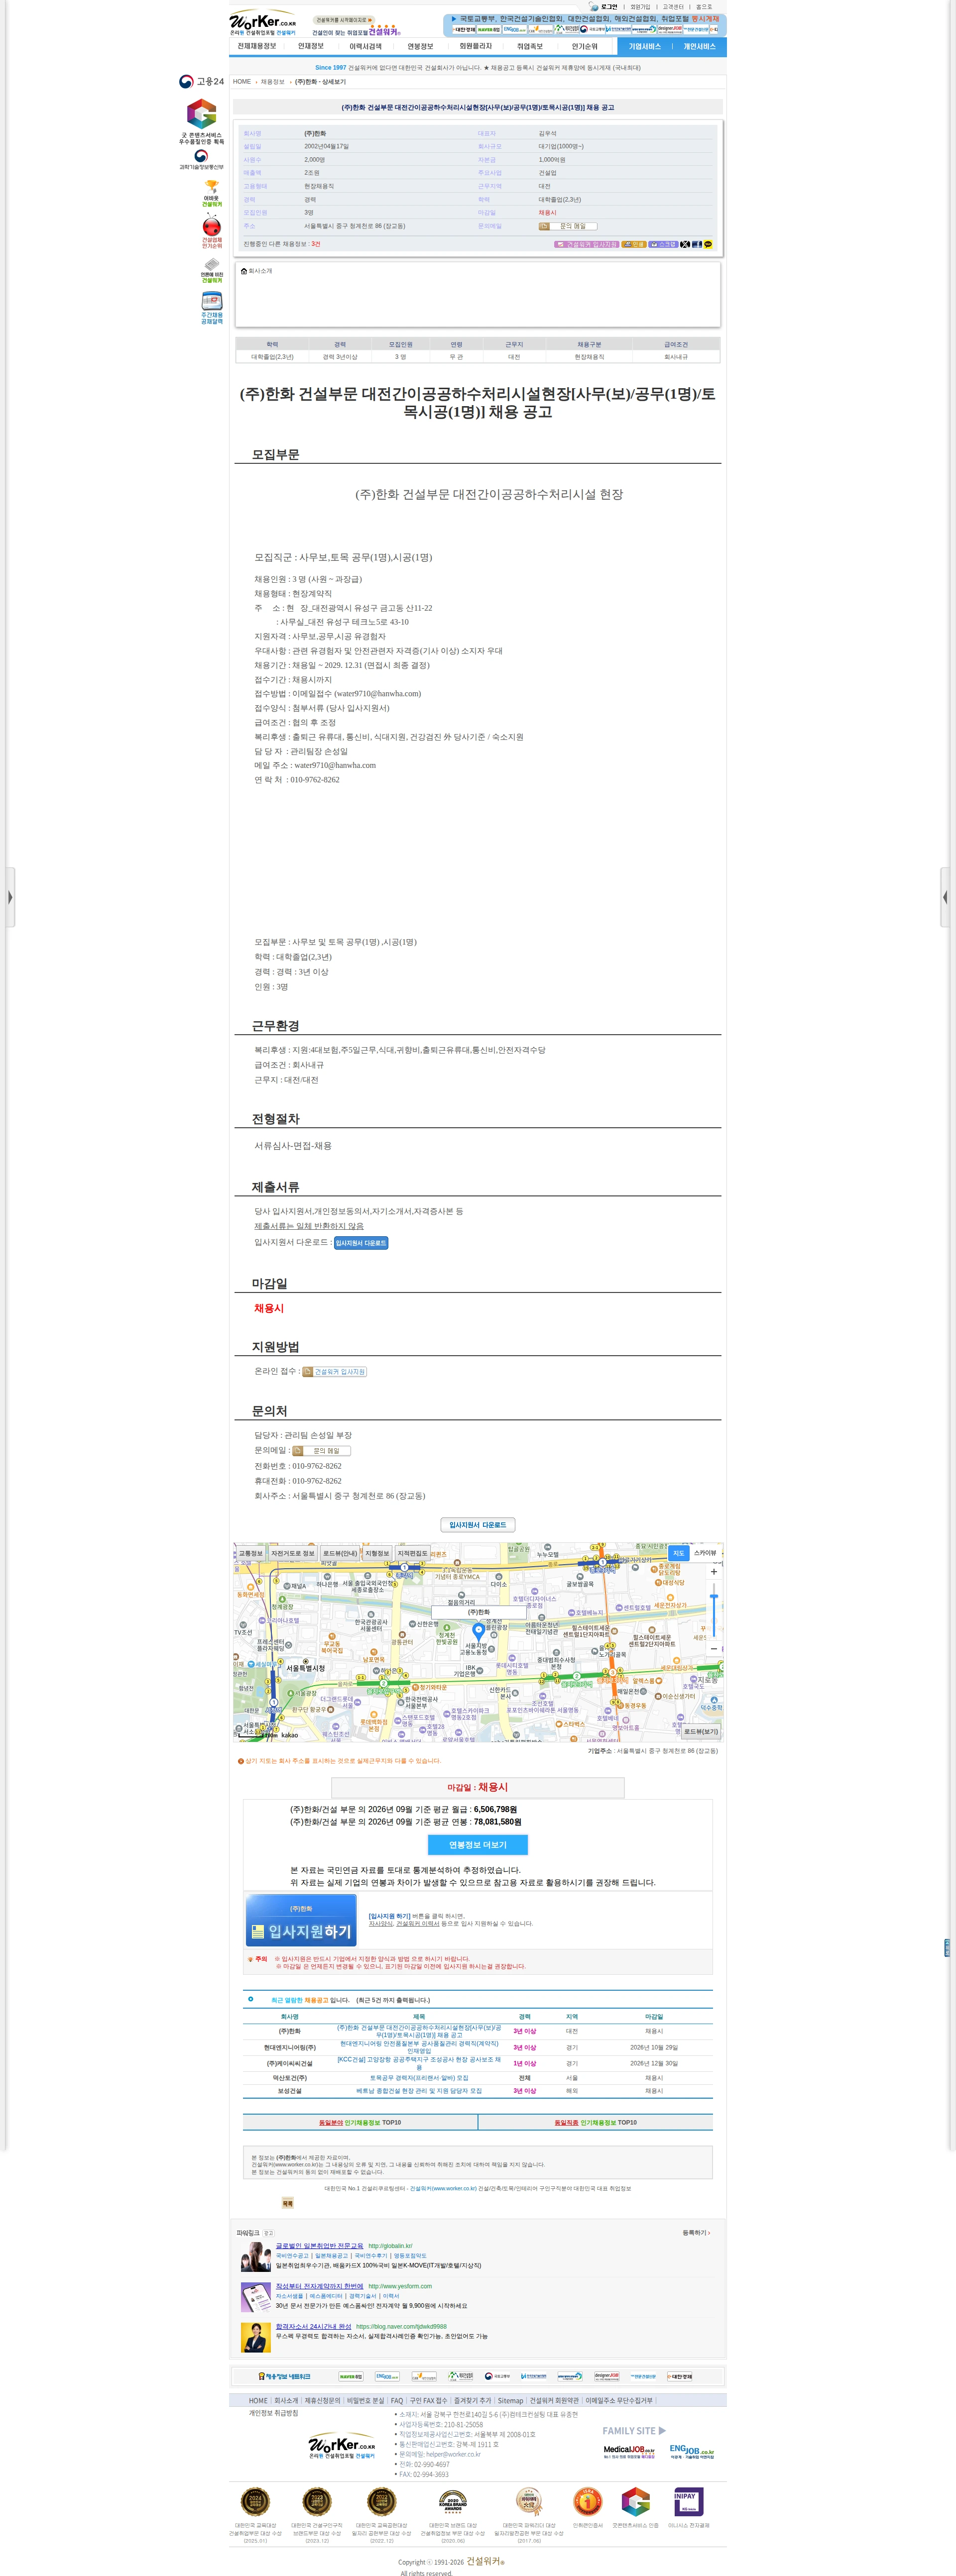The width and height of the screenshot is (956, 2576).
Task: Toggle 자전거도로 정보 overlay on map
Action: 292,1553
